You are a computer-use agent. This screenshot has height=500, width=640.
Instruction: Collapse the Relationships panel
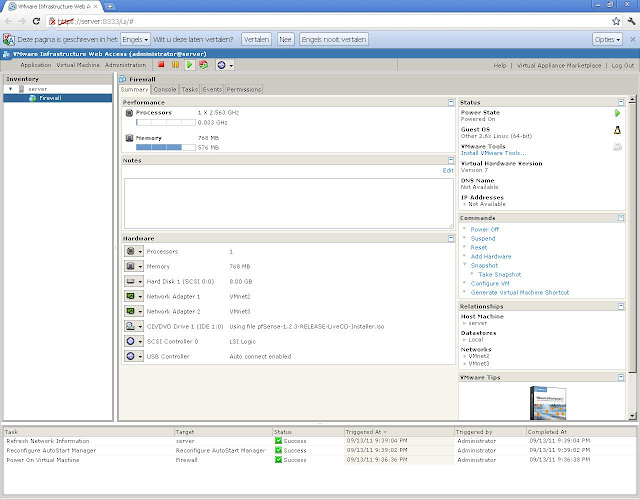pyautogui.click(x=621, y=306)
